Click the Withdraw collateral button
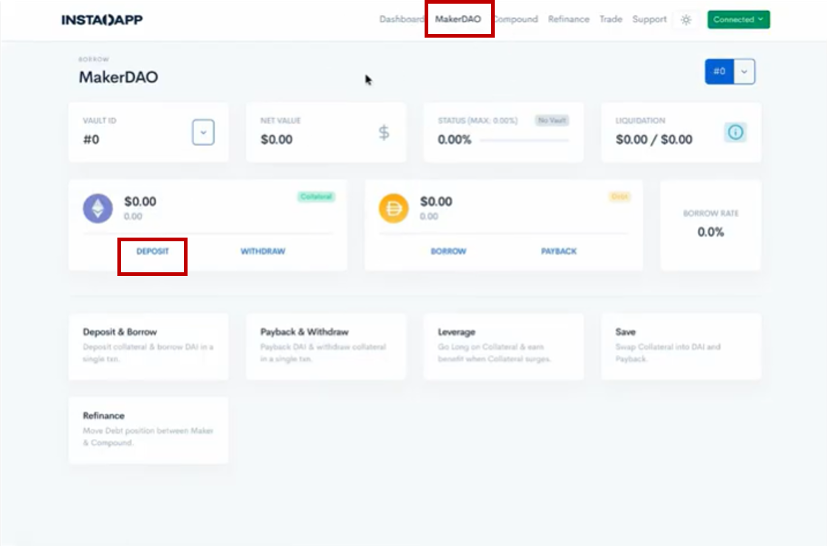The width and height of the screenshot is (827, 547). [x=263, y=251]
